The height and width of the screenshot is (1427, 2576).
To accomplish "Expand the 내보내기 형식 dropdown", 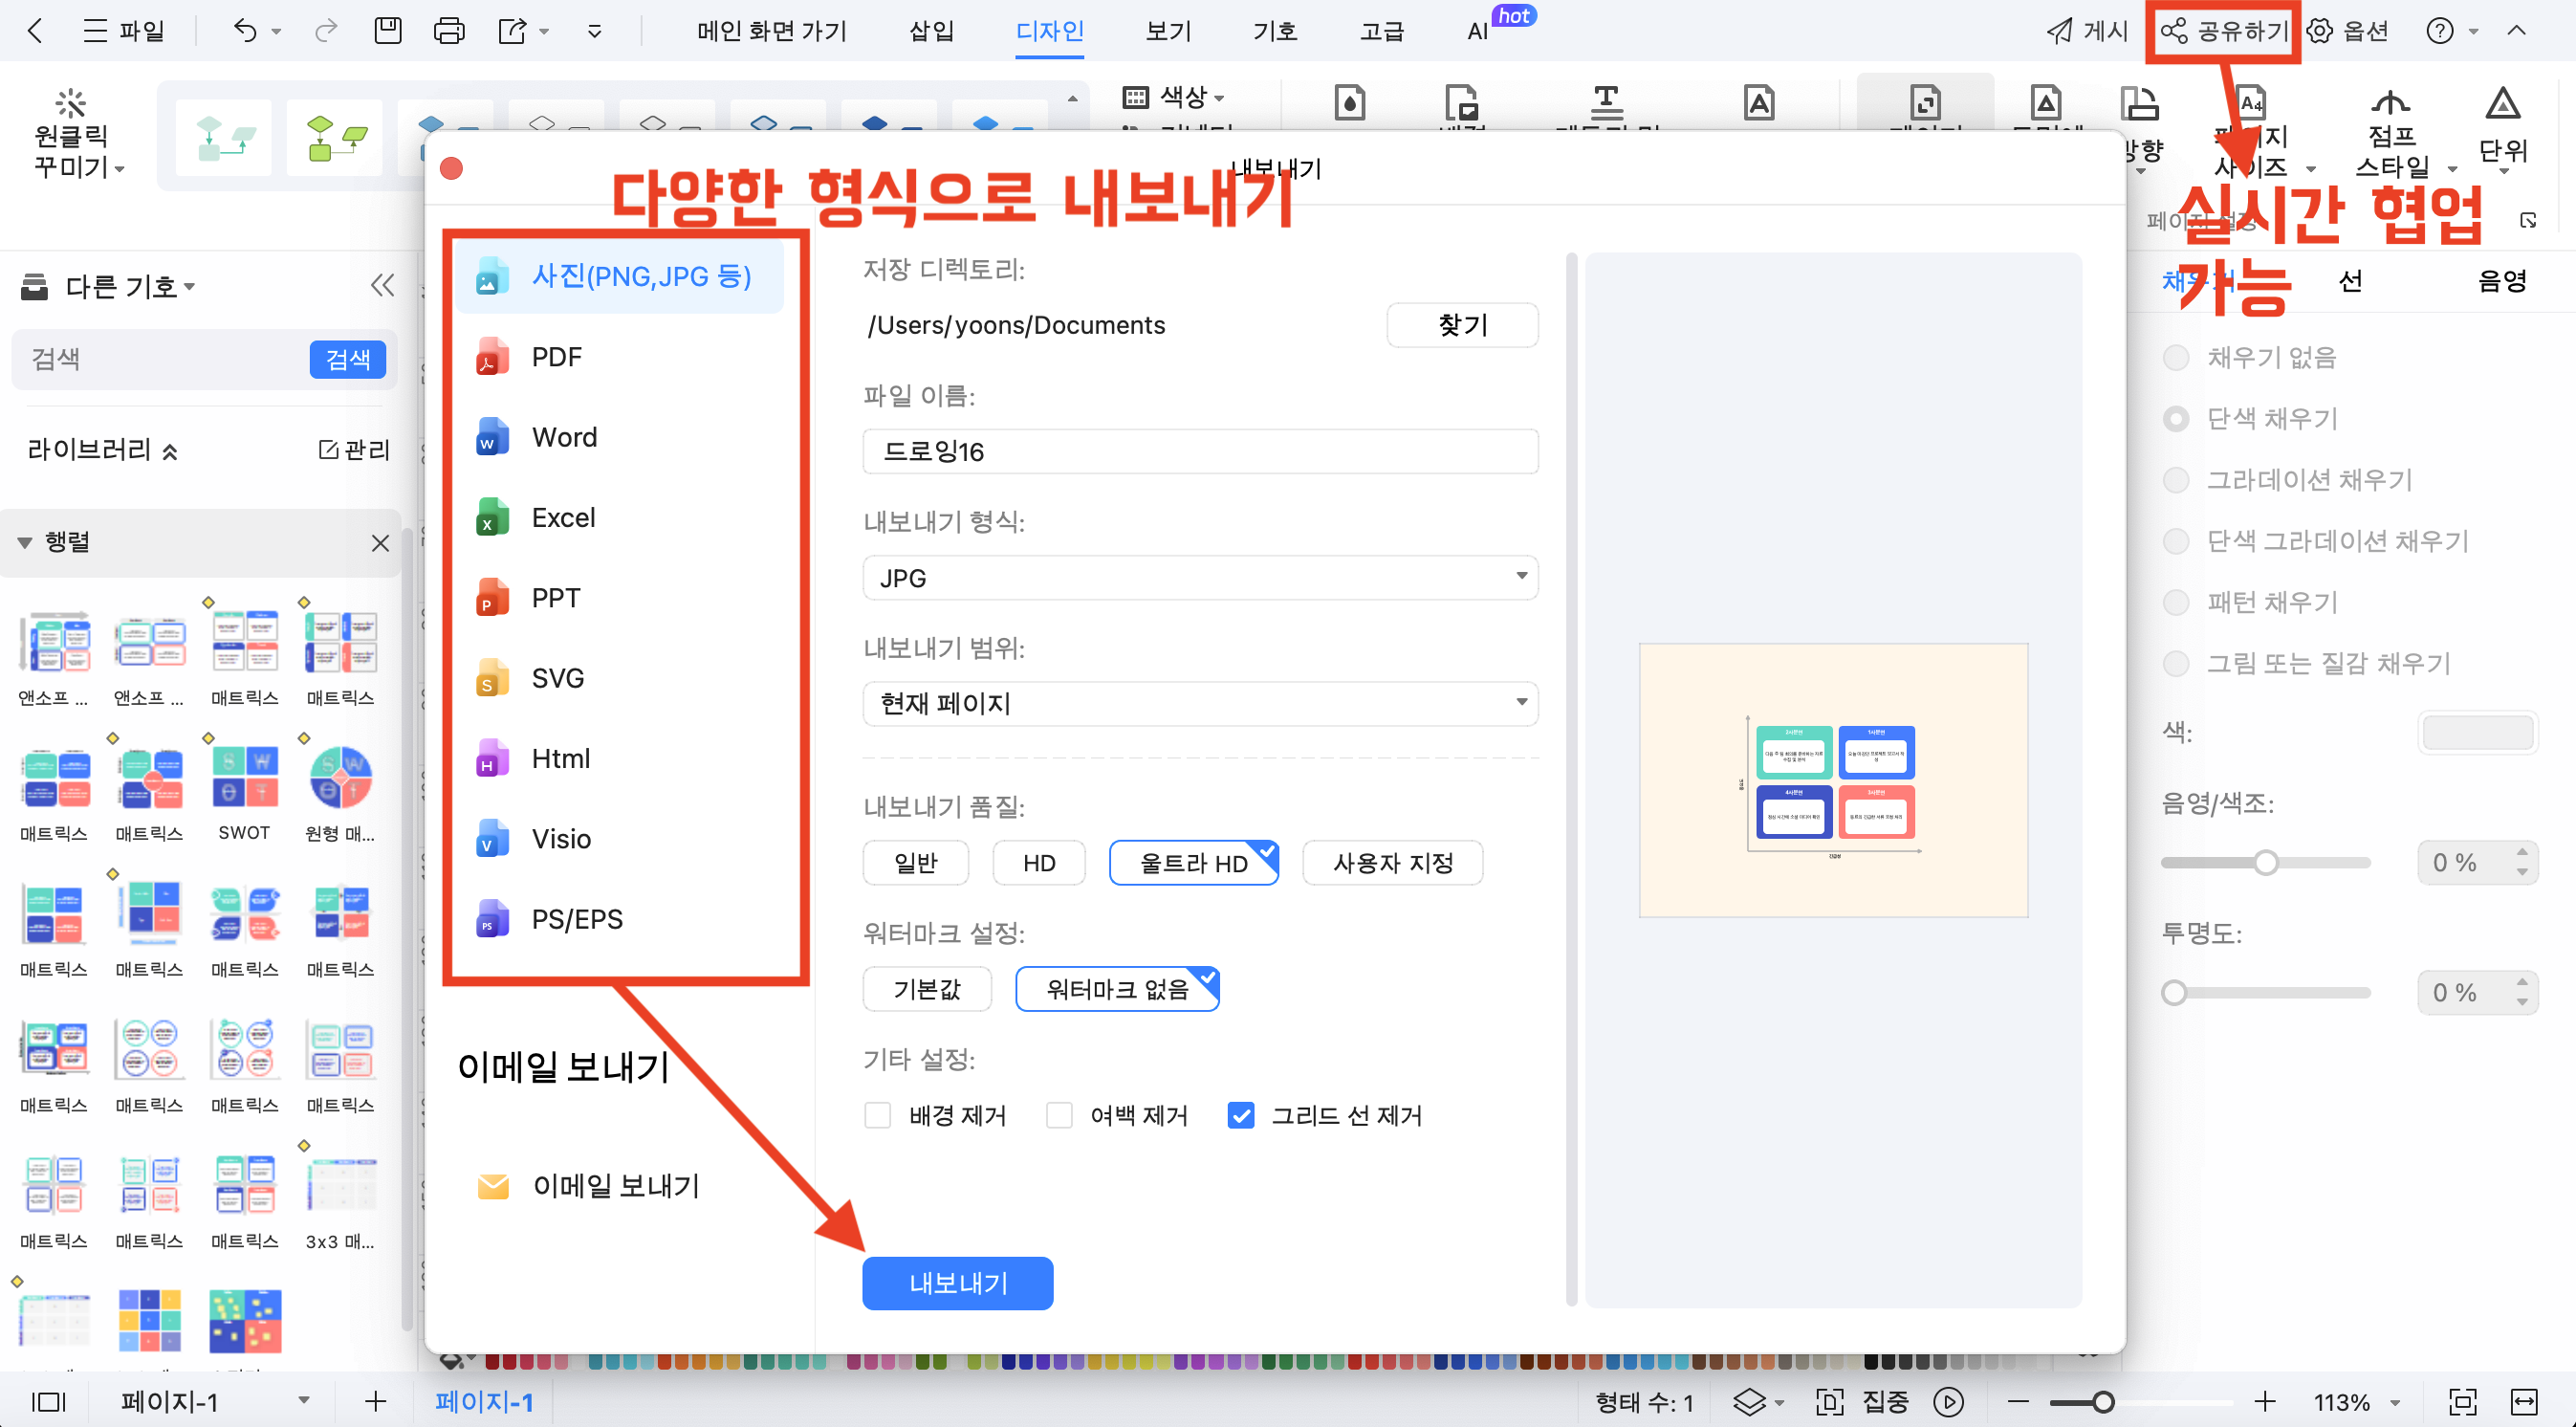I will click(1201, 577).
